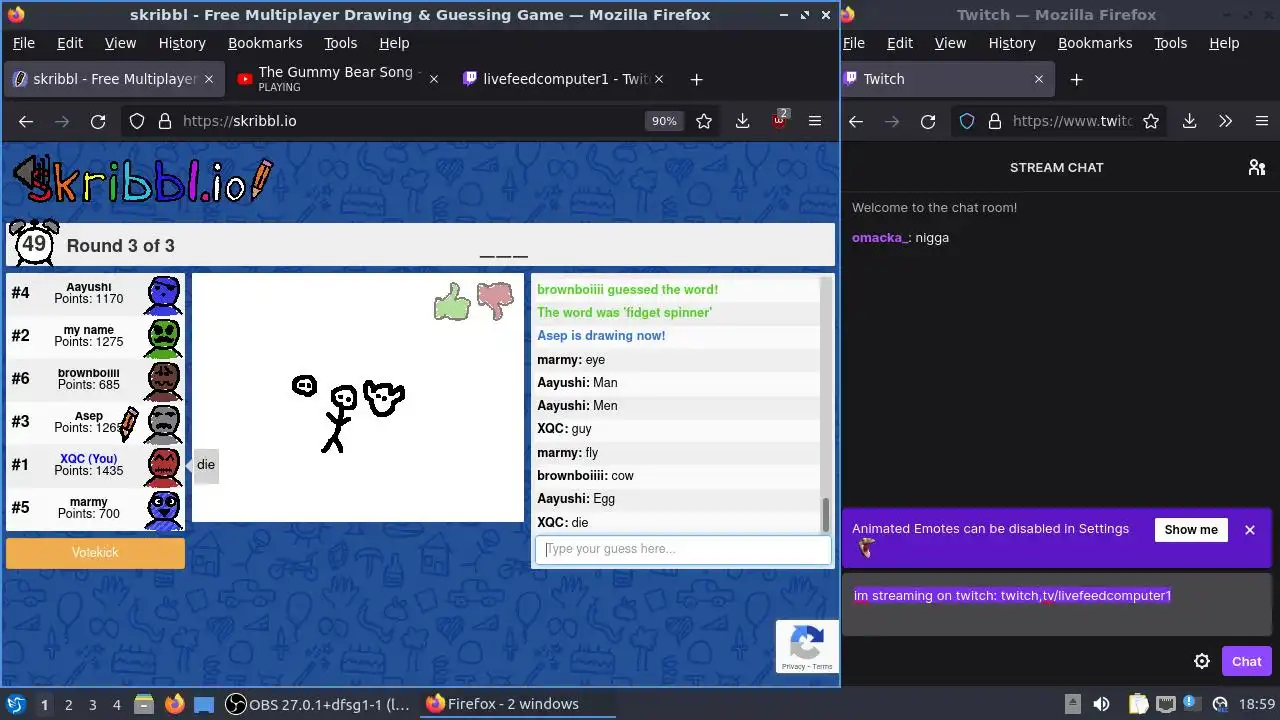Open the OBS 27.0.1 taskbar entry
1280x720 pixels.
coord(318,705)
